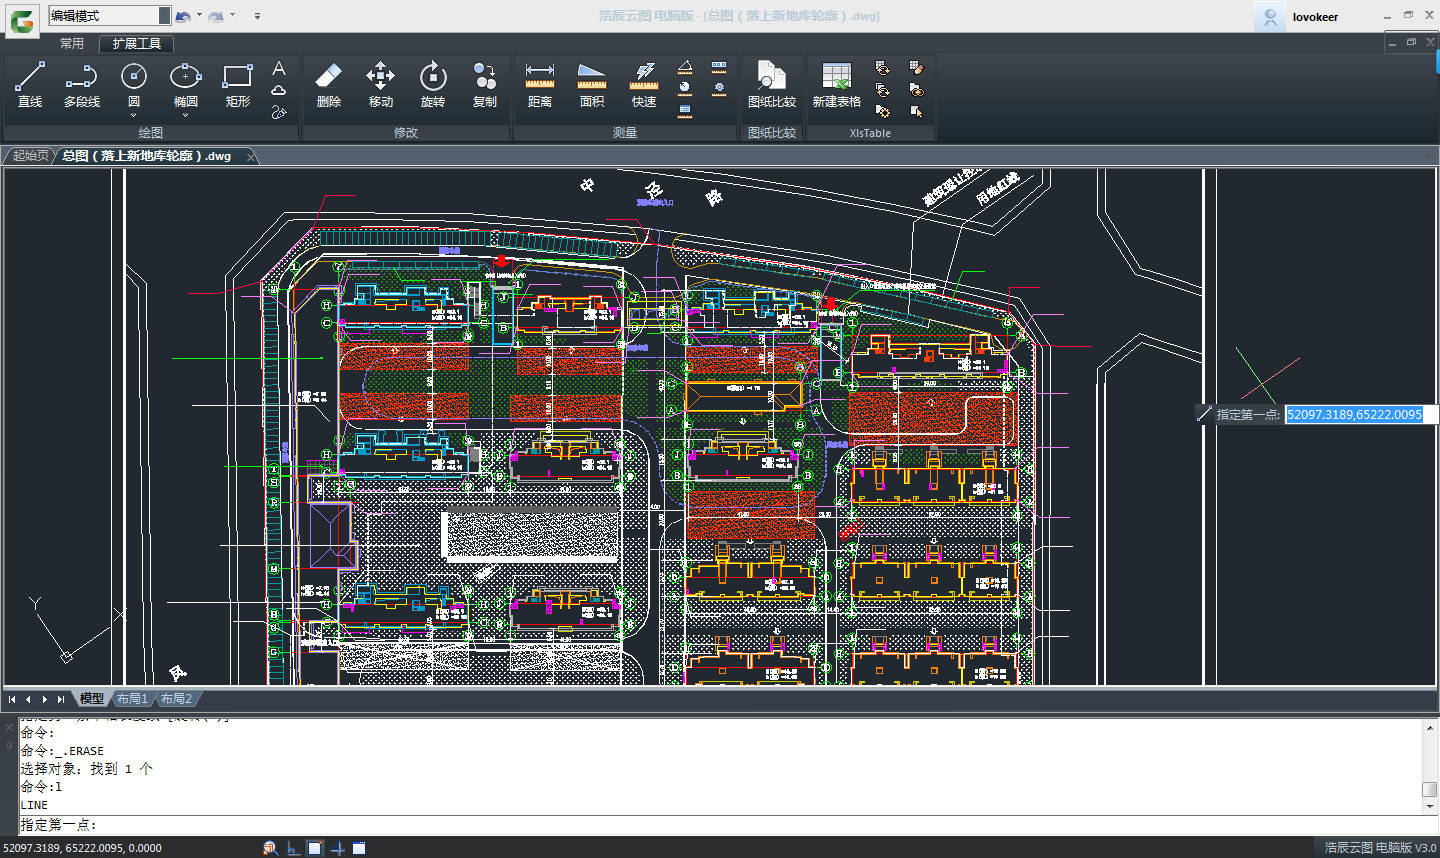Screen dimensions: 1440x858
Task: Open the 距离 distance measuring tool
Action: (x=540, y=85)
